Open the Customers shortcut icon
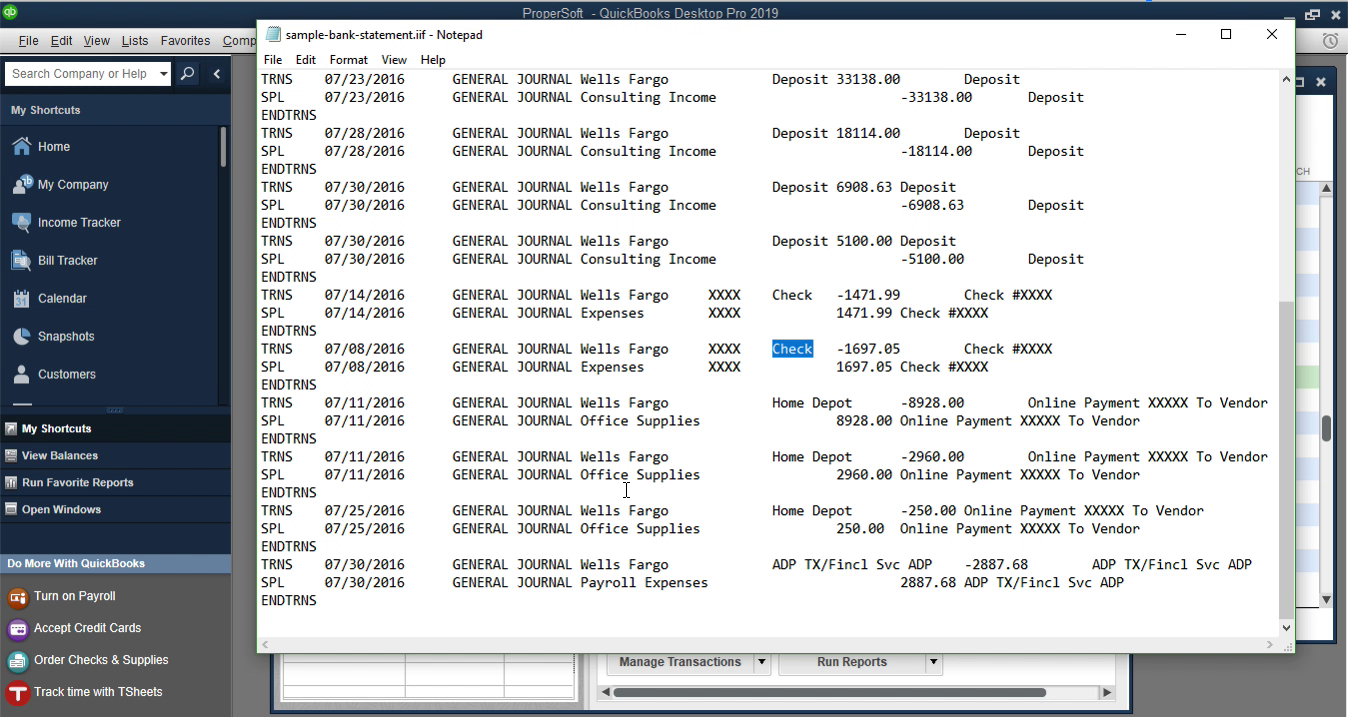This screenshot has width=1348, height=717. pos(21,374)
